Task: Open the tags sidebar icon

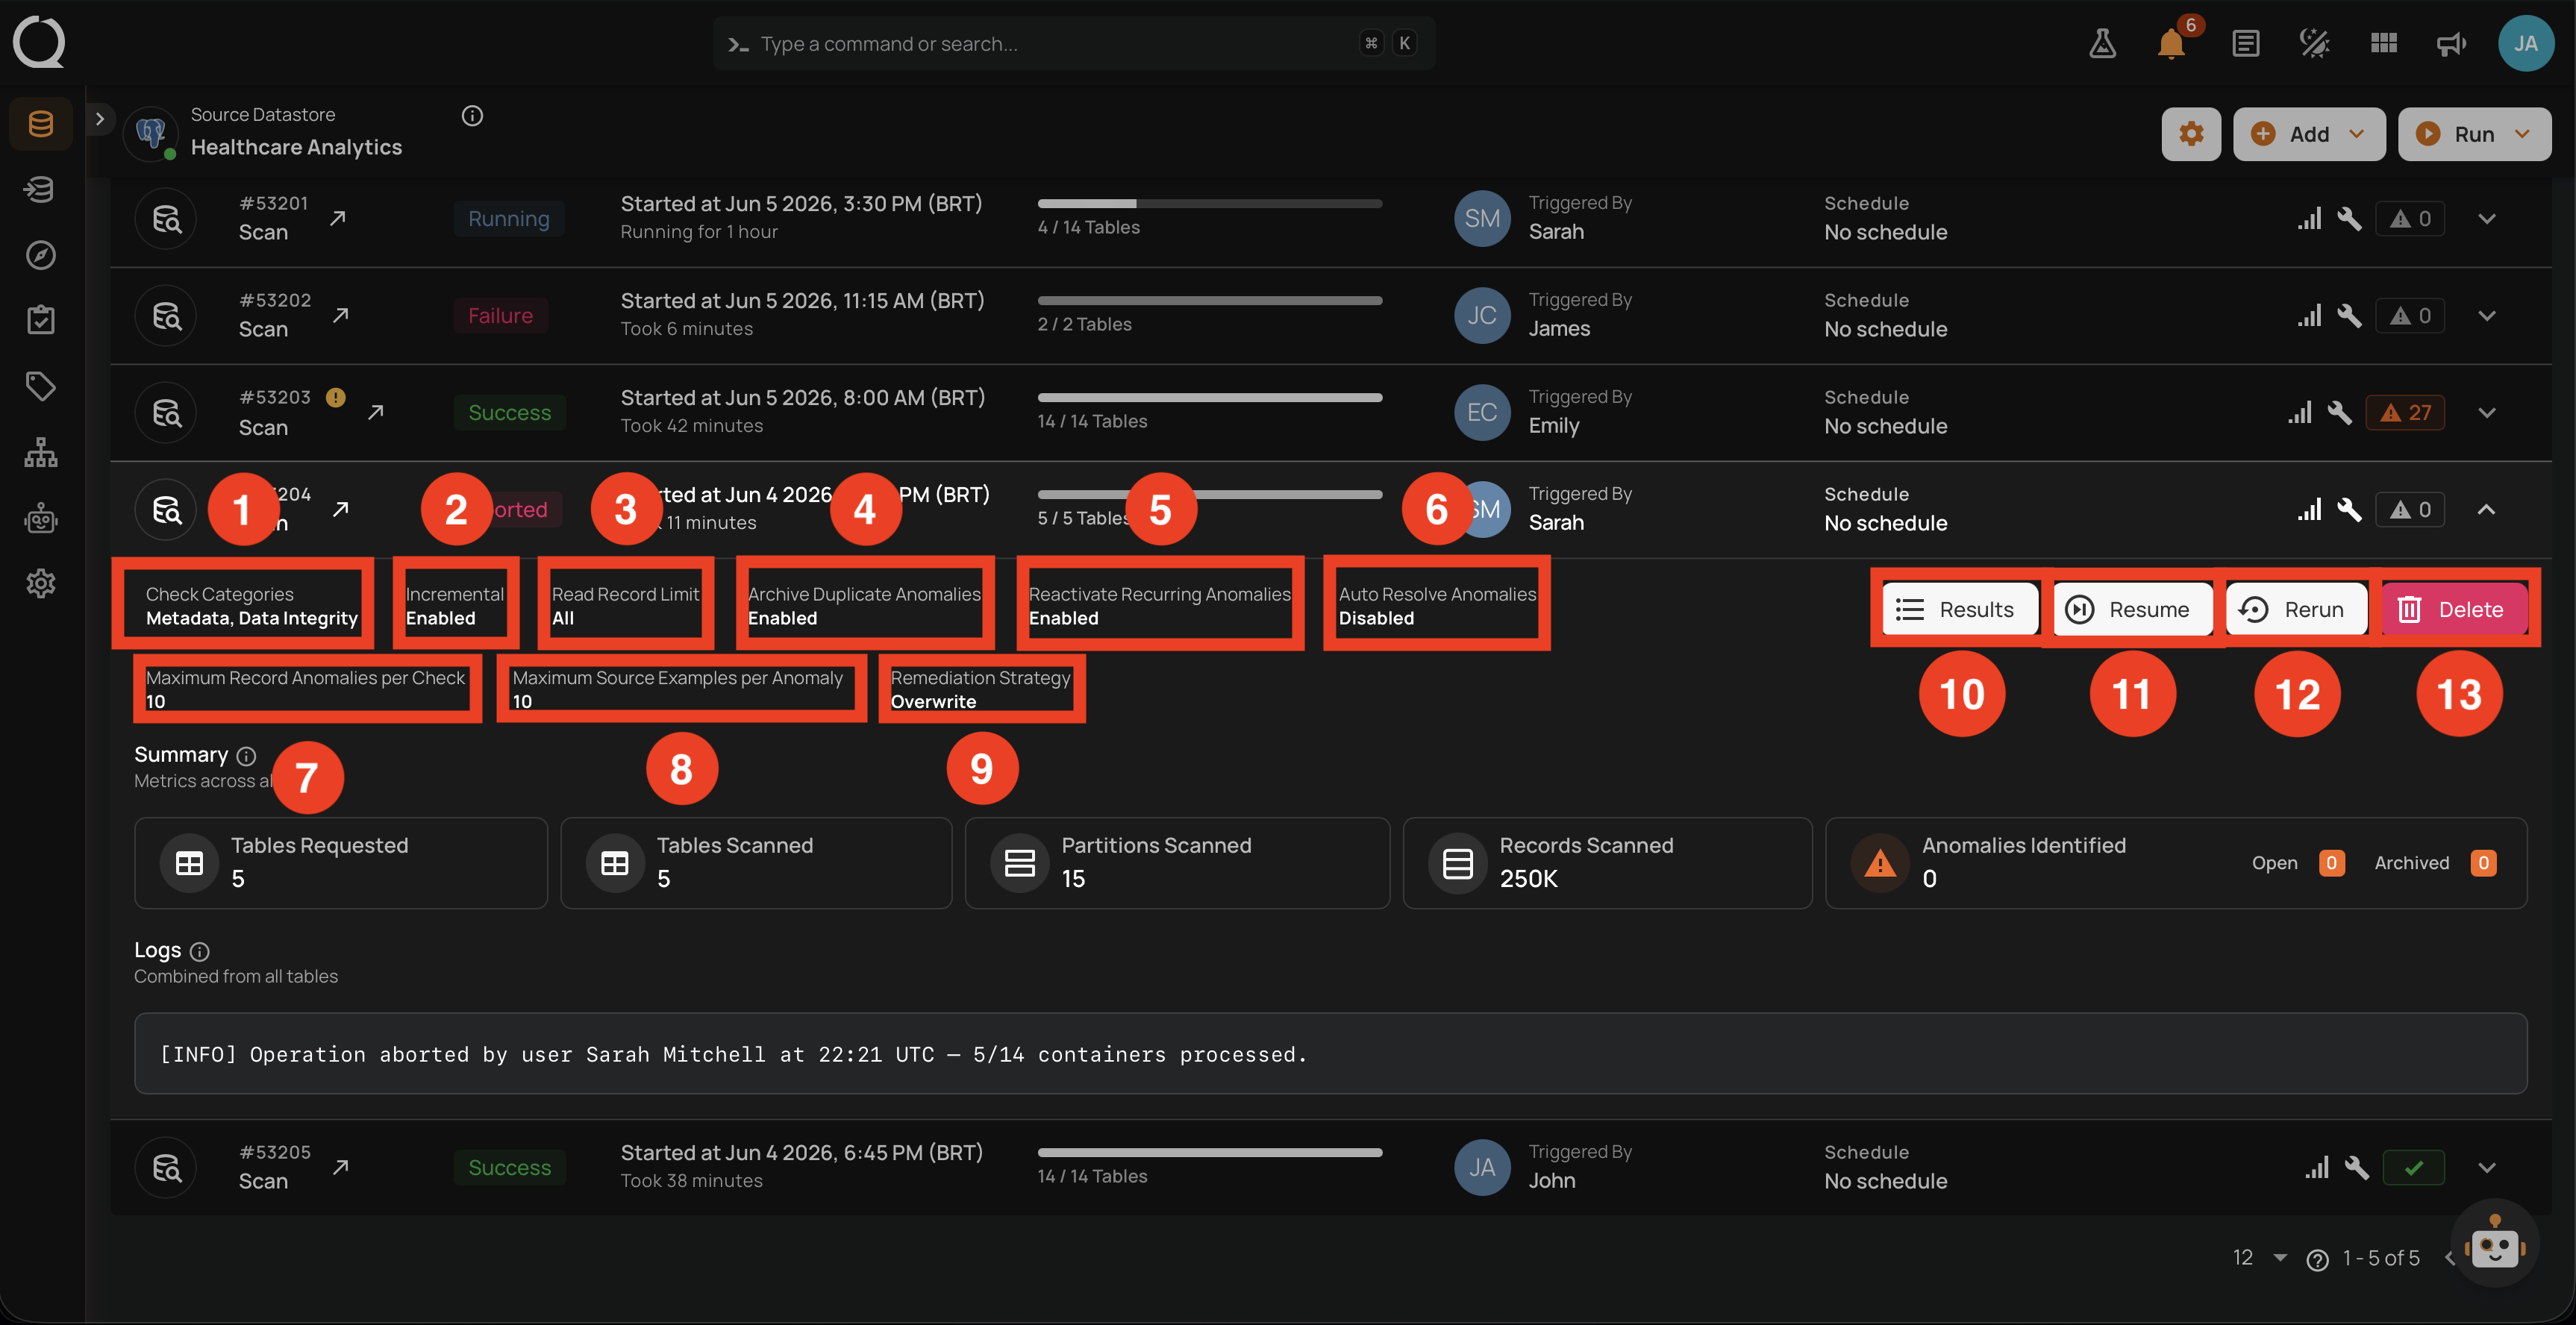Action: 41,386
